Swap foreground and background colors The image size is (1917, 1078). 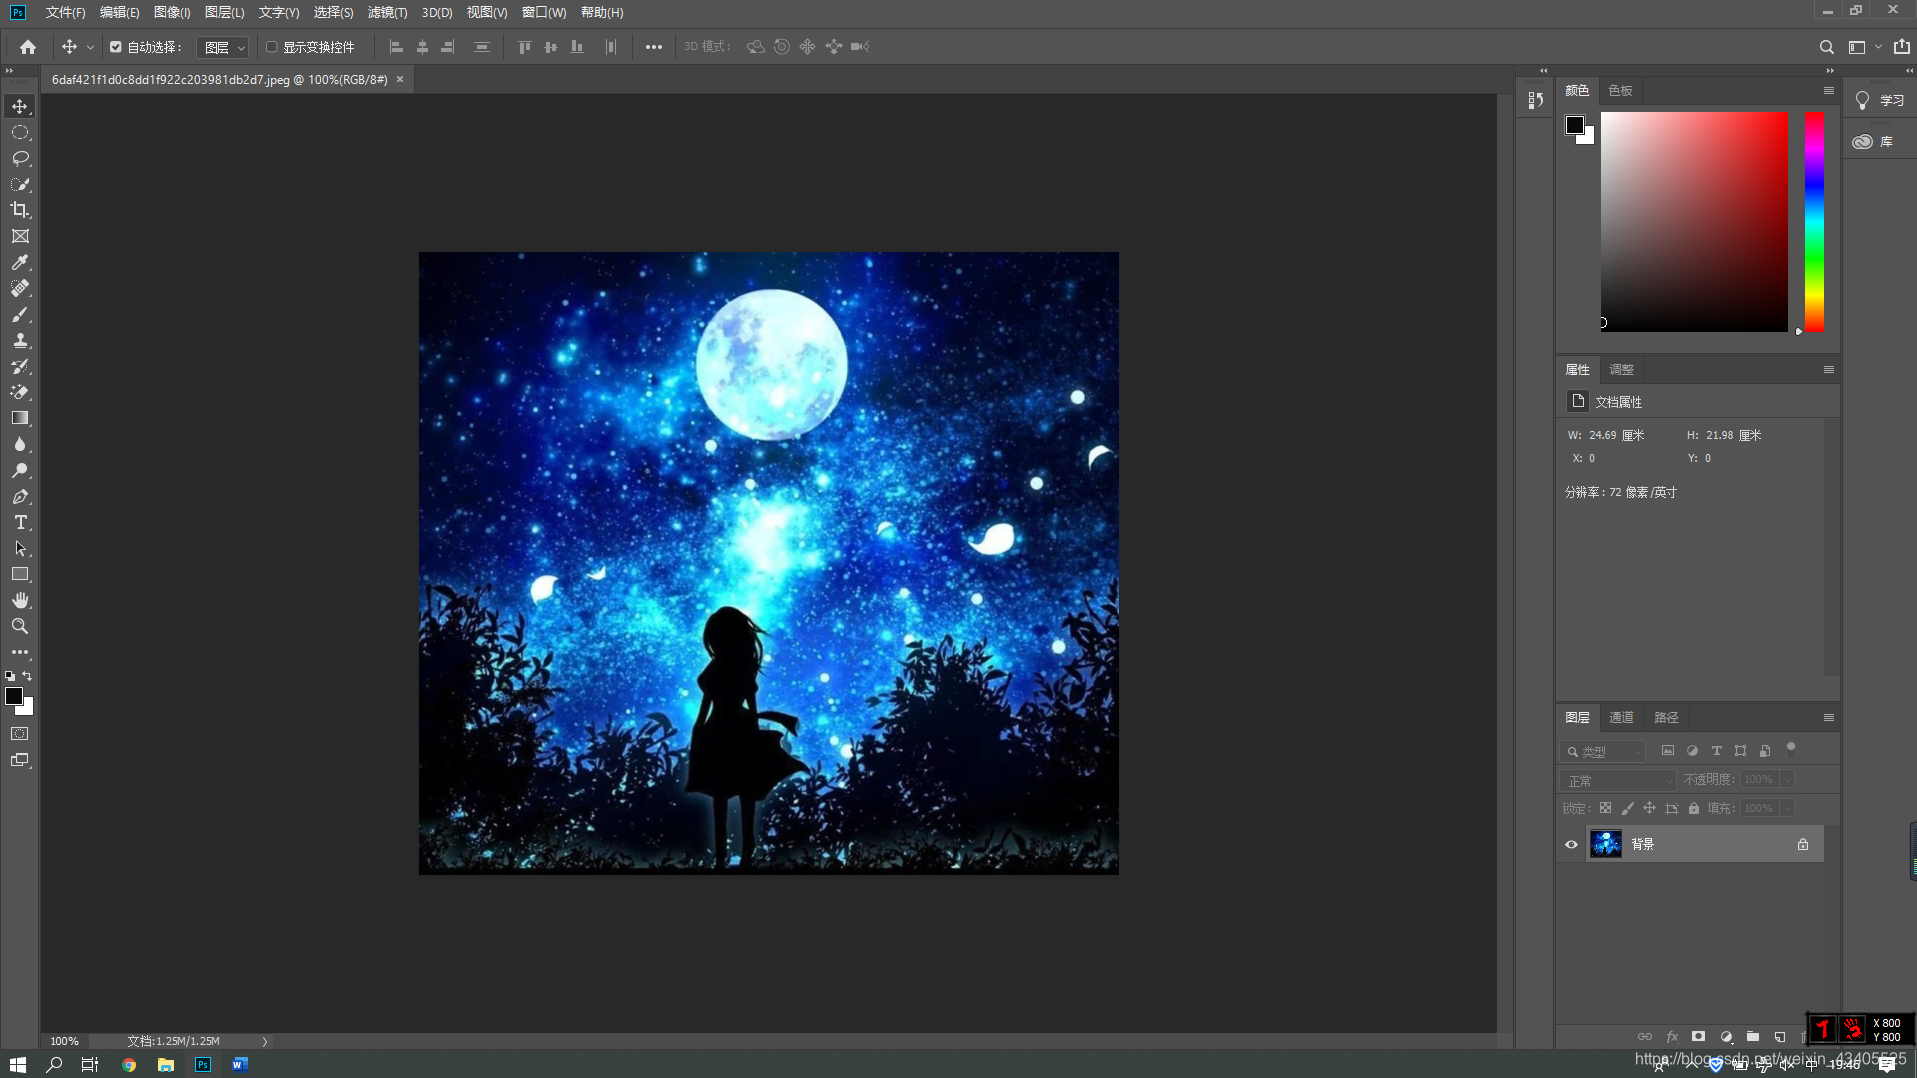click(x=28, y=676)
